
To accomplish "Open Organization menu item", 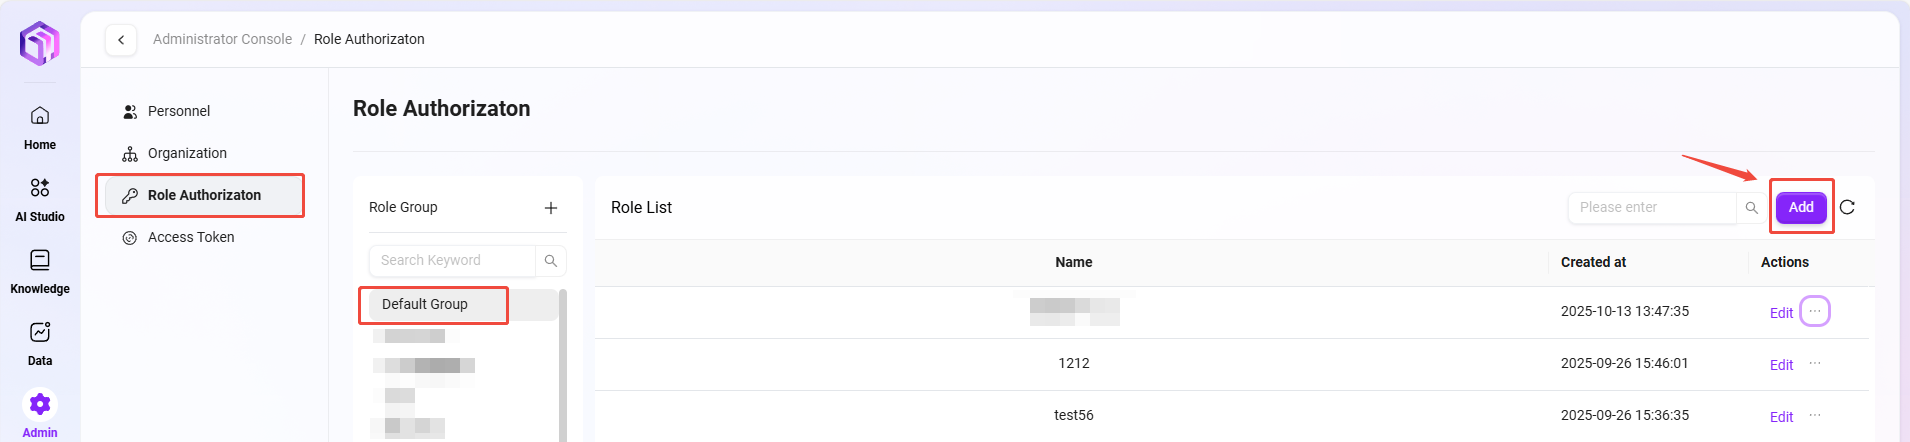I will pyautogui.click(x=187, y=153).
